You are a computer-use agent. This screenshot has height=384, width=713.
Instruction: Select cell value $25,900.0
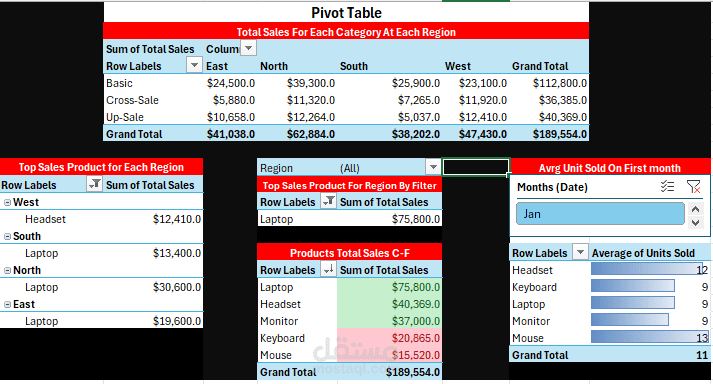click(416, 83)
